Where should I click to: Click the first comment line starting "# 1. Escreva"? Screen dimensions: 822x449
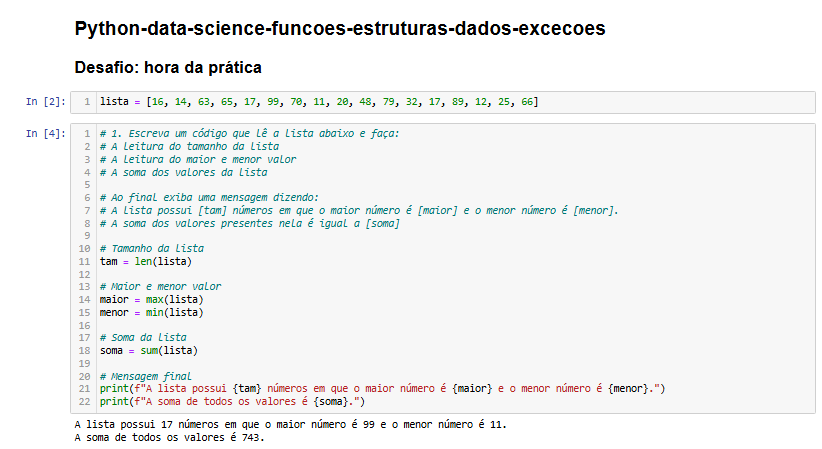point(249,133)
